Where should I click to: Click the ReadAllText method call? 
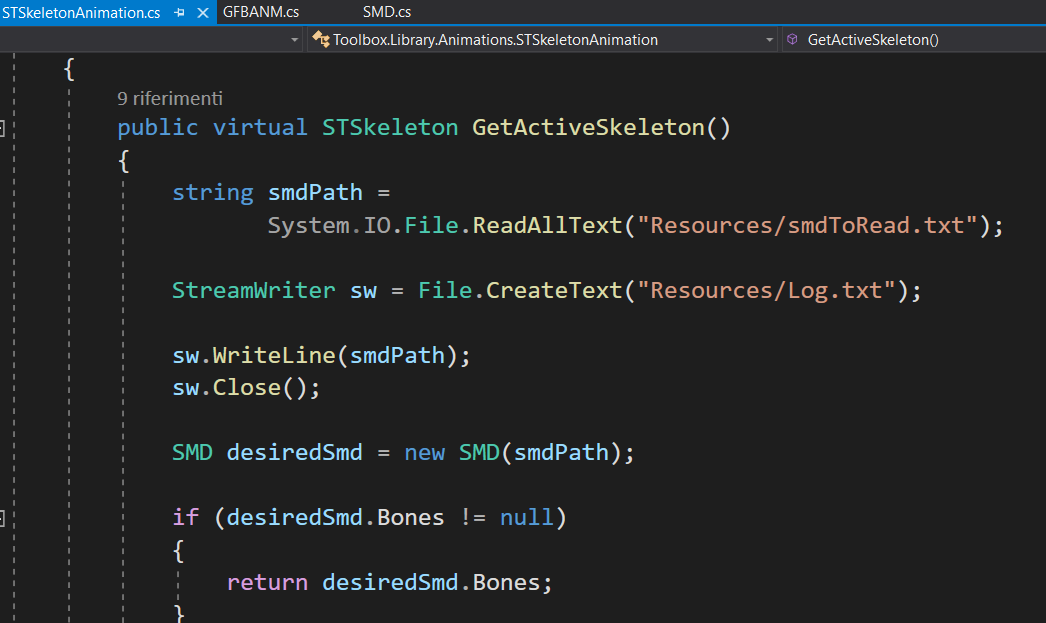point(547,225)
